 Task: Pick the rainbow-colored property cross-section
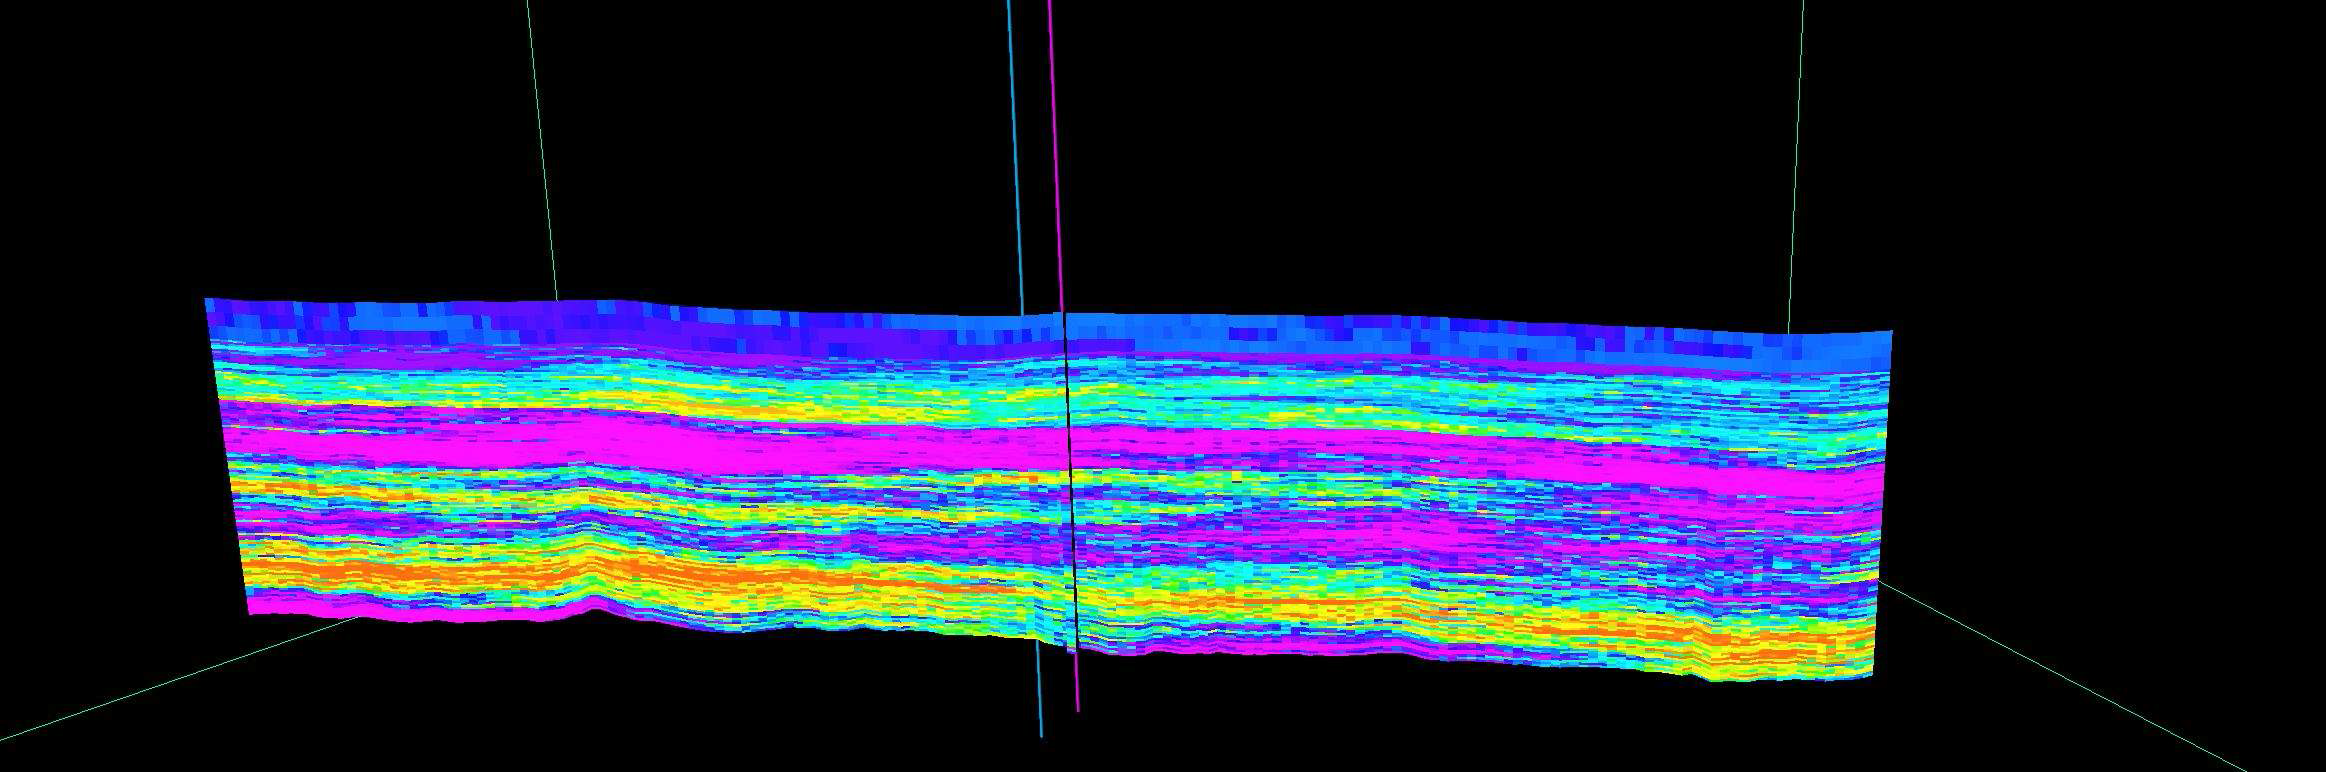tap(1050, 490)
